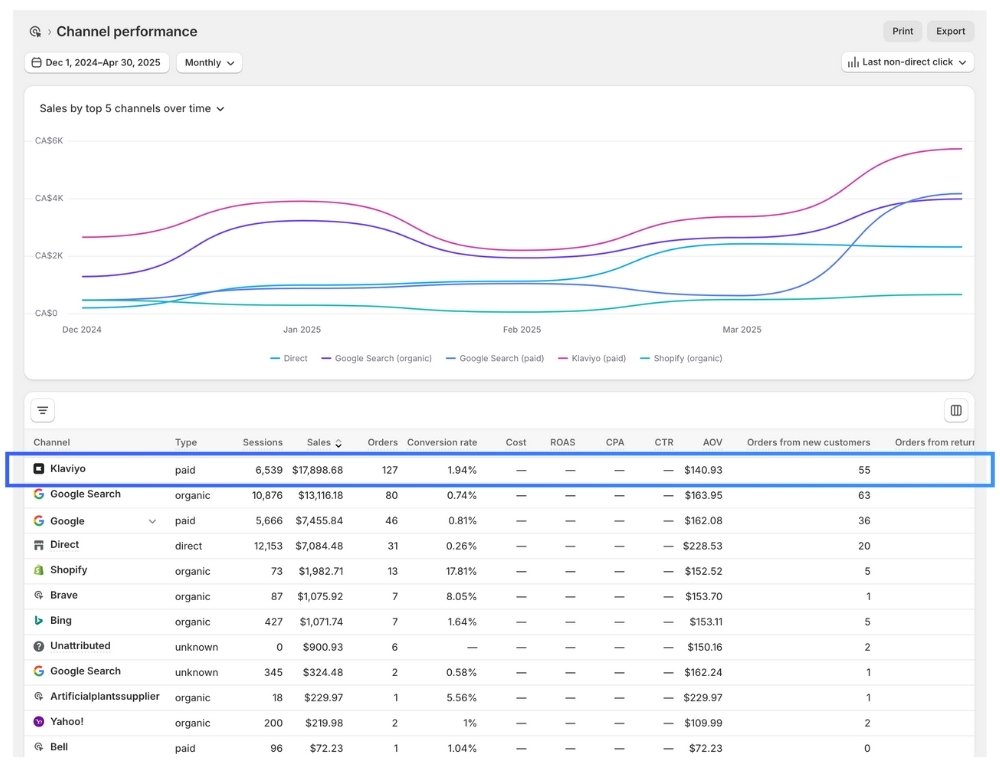Click the Brave channel name
This screenshot has width=1000, height=767.
64,595
